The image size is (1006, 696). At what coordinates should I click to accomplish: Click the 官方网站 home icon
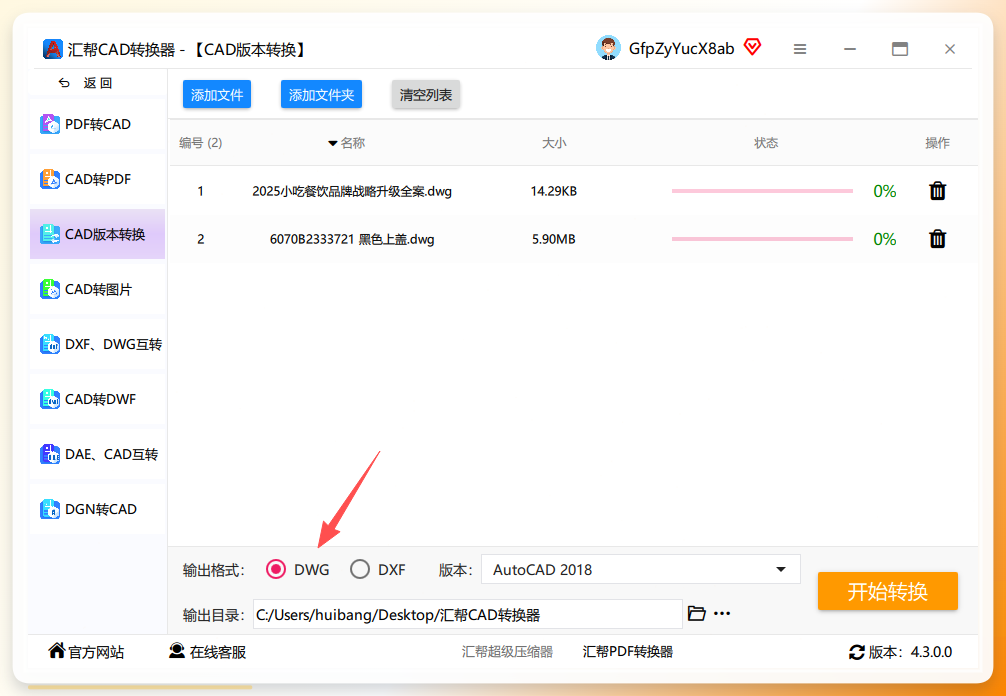point(56,651)
